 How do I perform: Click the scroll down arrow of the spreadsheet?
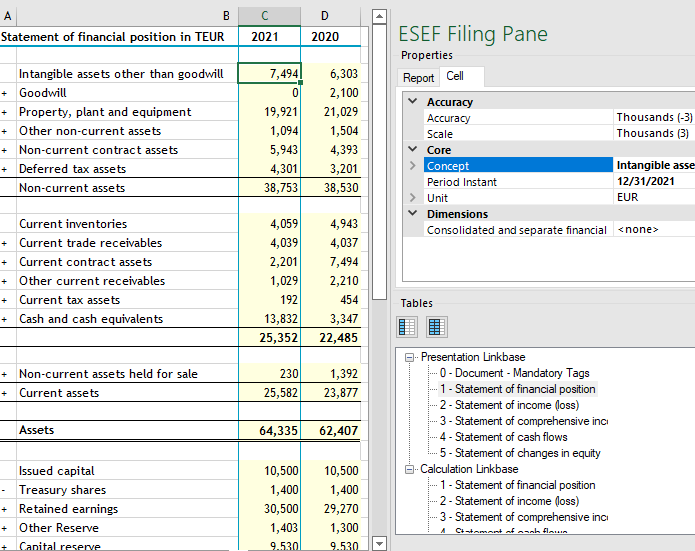pyautogui.click(x=378, y=543)
